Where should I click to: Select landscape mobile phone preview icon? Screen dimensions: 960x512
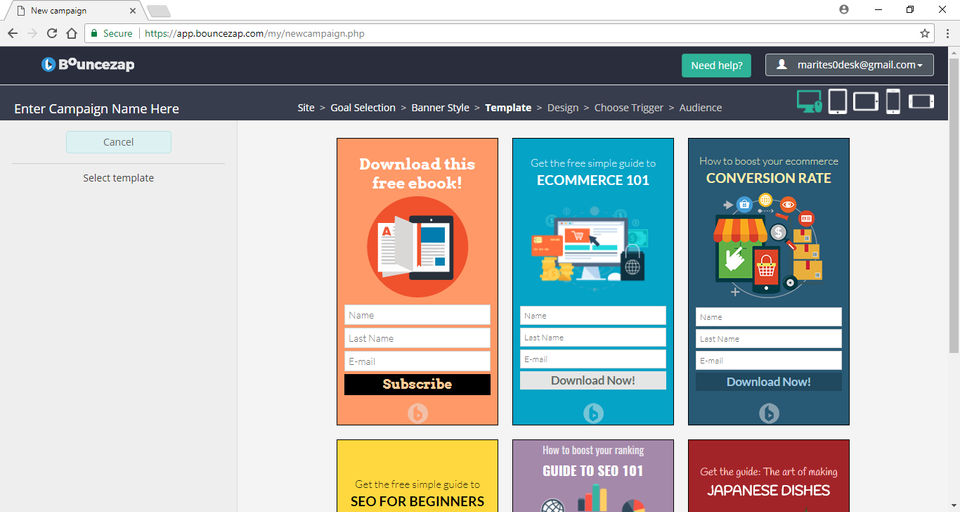921,101
